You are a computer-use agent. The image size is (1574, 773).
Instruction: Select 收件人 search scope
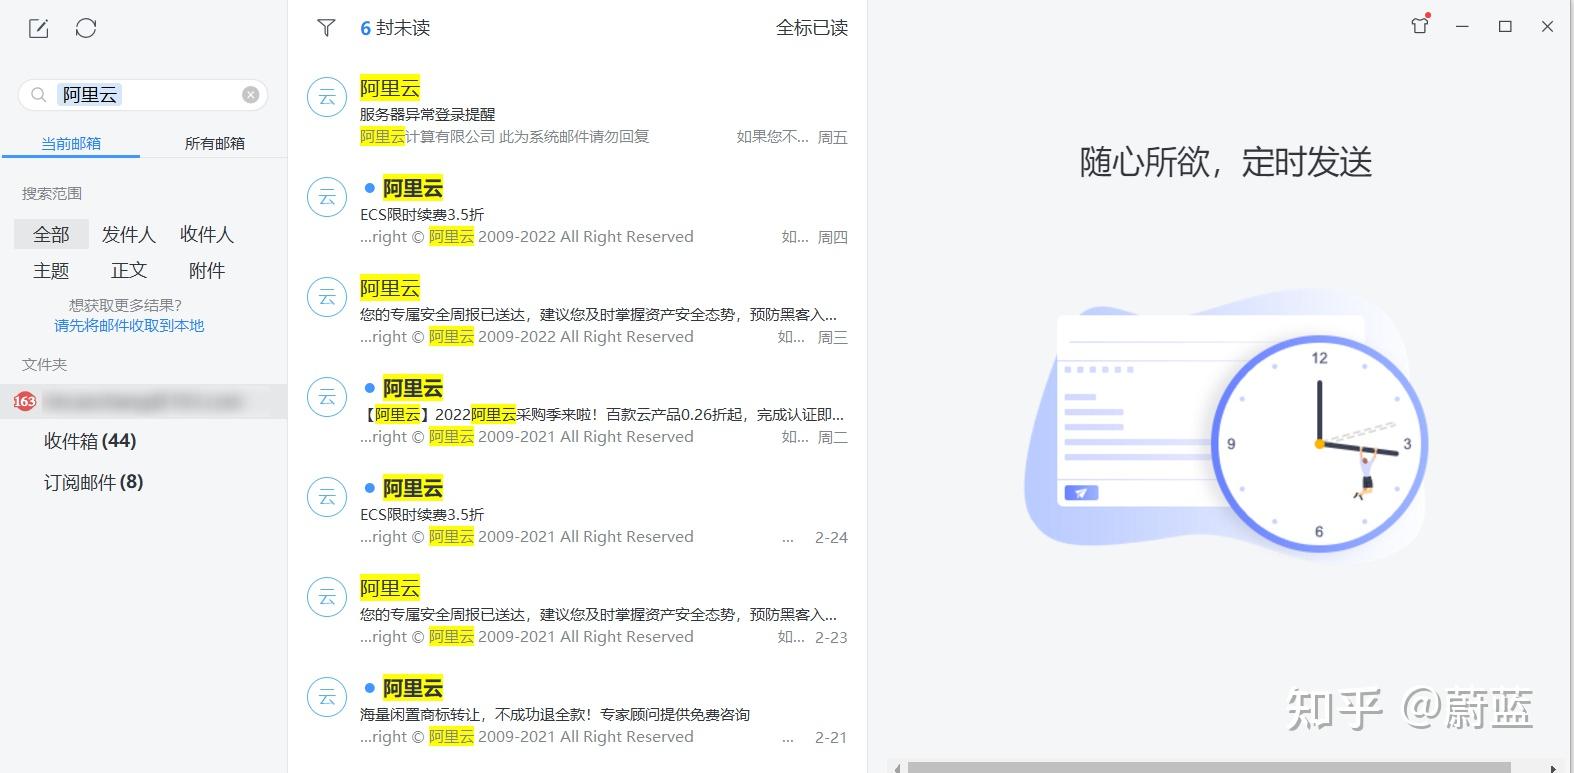[x=207, y=234]
